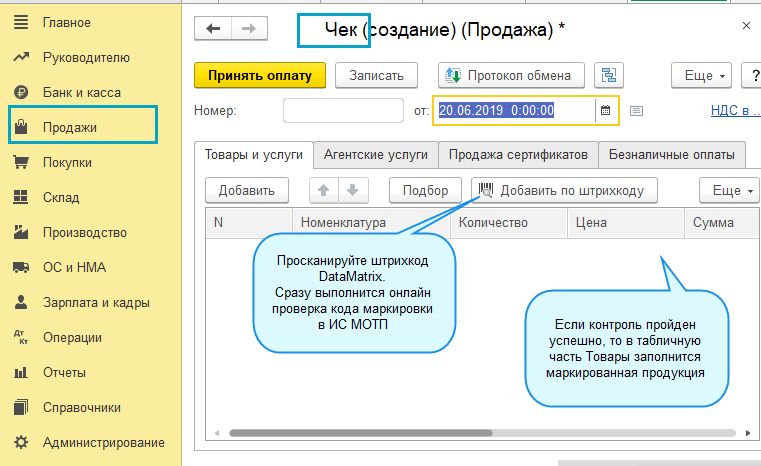Click the bar chart icon for Отчеты
The width and height of the screenshot is (761, 466).
(x=21, y=372)
